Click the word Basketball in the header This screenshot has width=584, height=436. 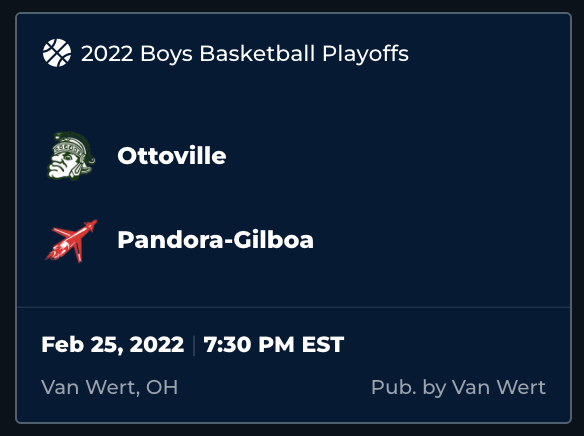point(257,53)
